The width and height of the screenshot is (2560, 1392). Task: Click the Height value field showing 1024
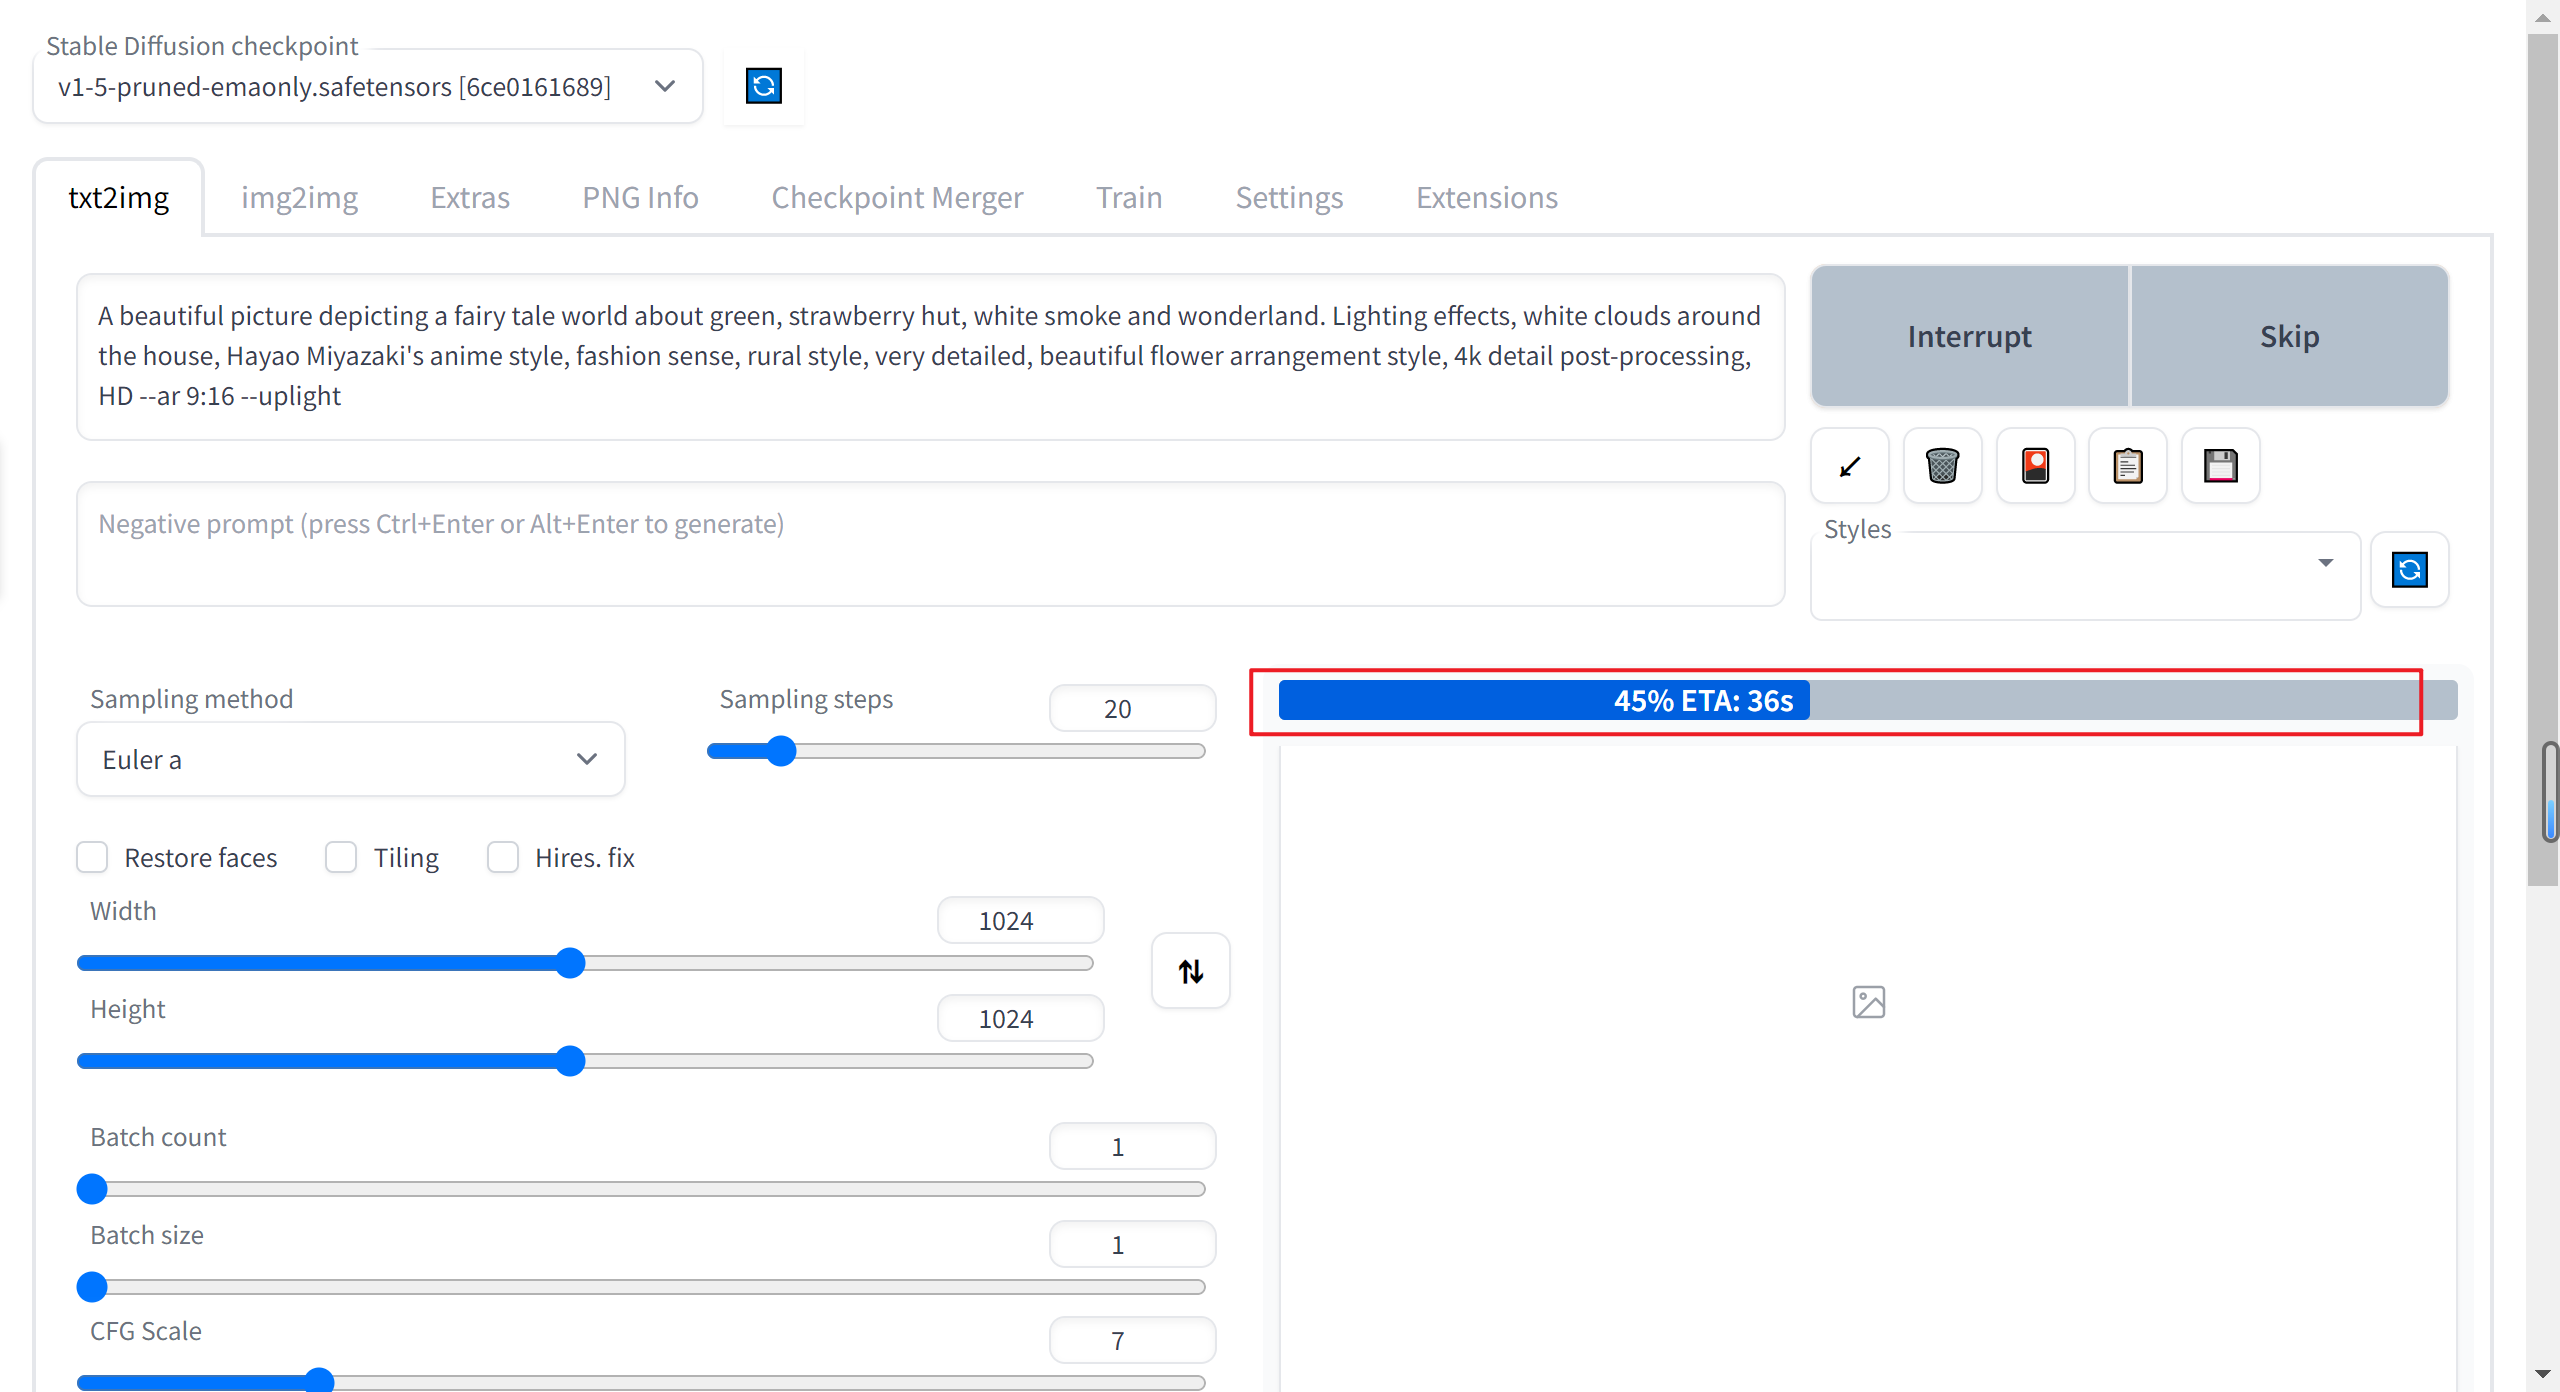1020,1018
